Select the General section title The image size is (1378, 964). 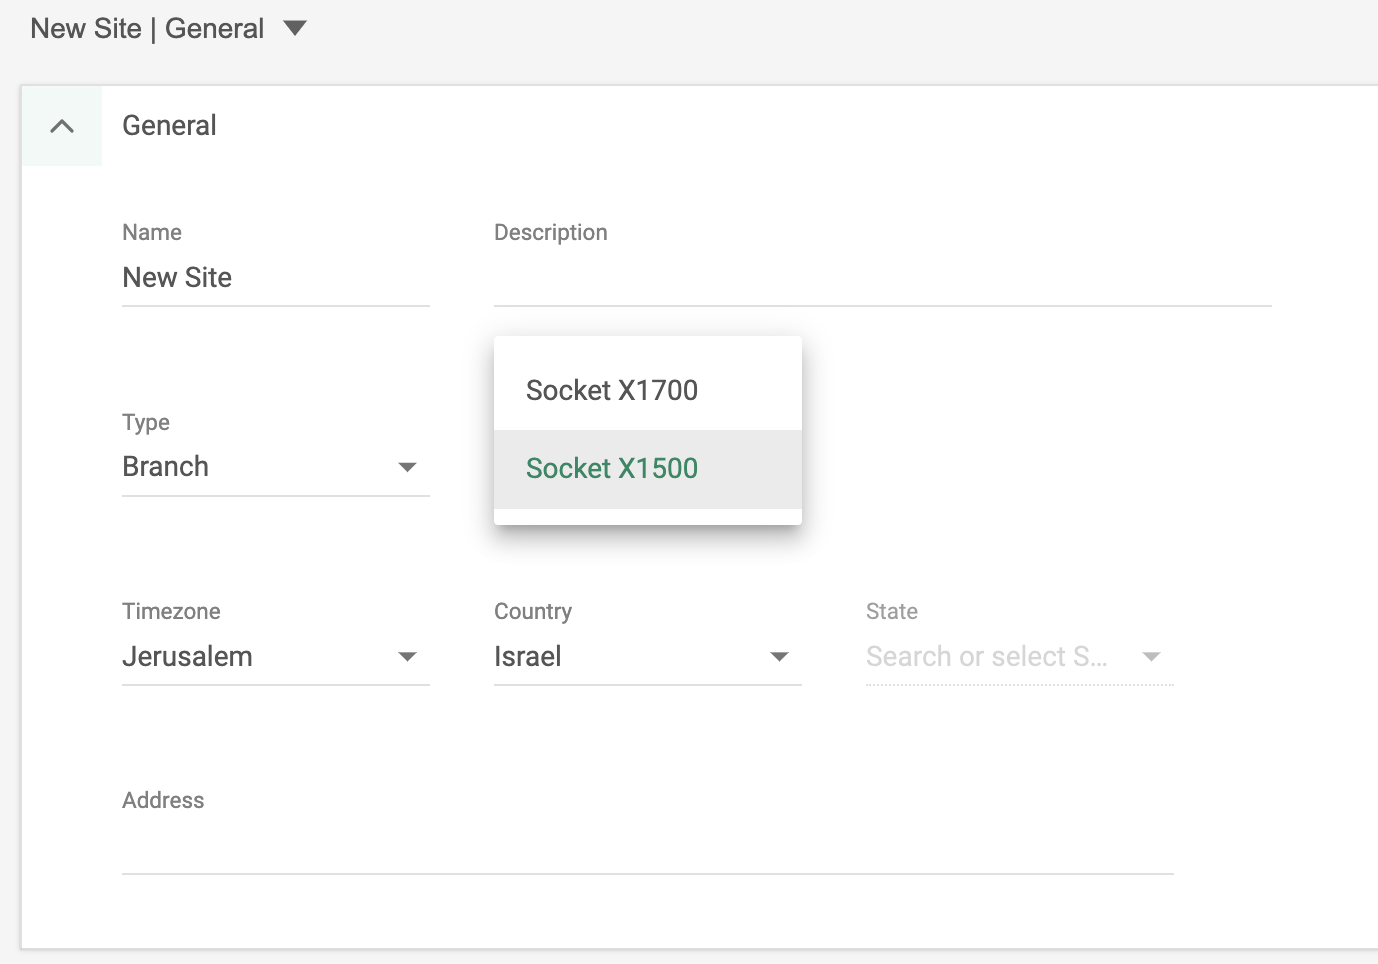pyautogui.click(x=168, y=125)
